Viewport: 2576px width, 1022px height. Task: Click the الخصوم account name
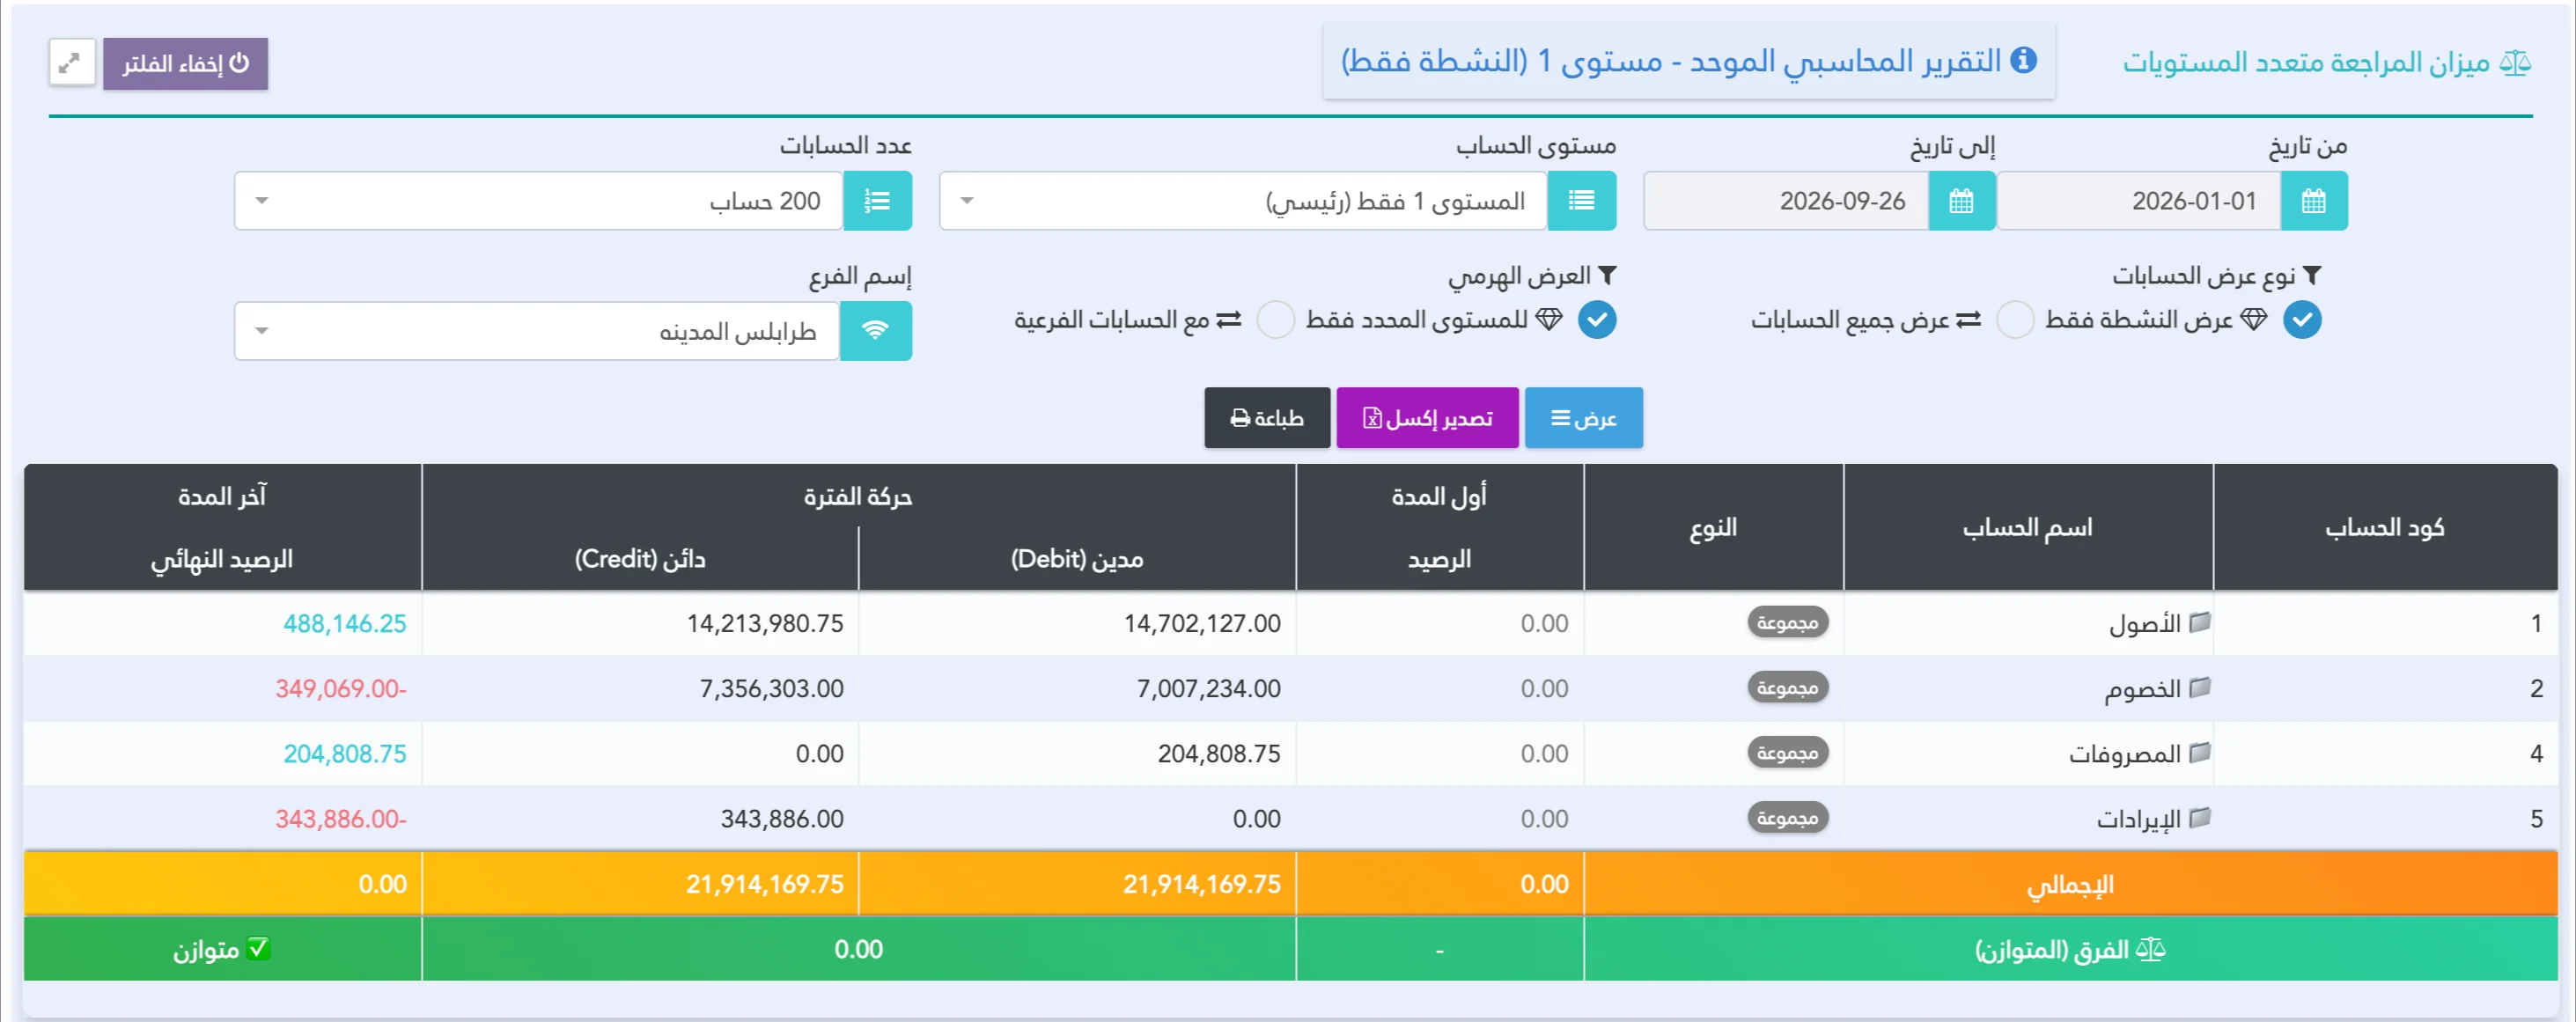pyautogui.click(x=2142, y=689)
